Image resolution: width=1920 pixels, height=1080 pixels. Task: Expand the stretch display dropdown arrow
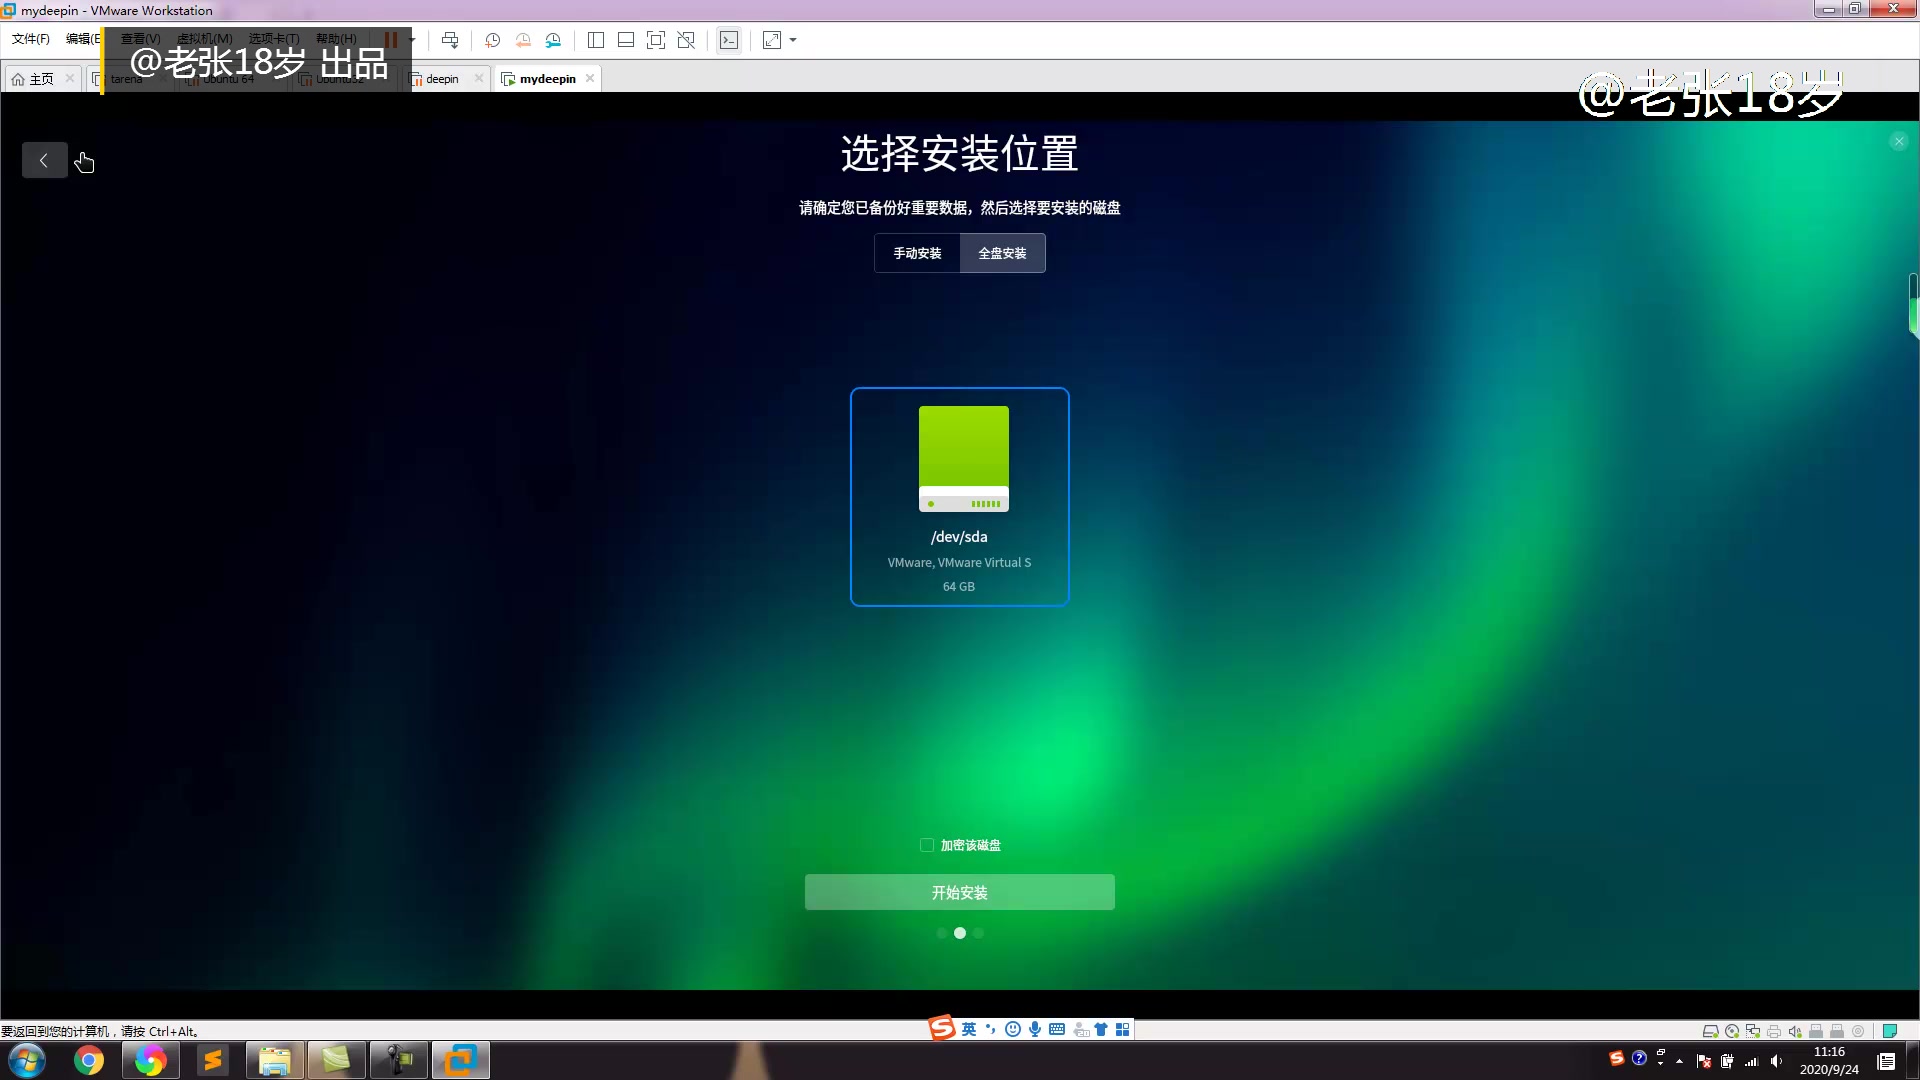click(x=793, y=40)
